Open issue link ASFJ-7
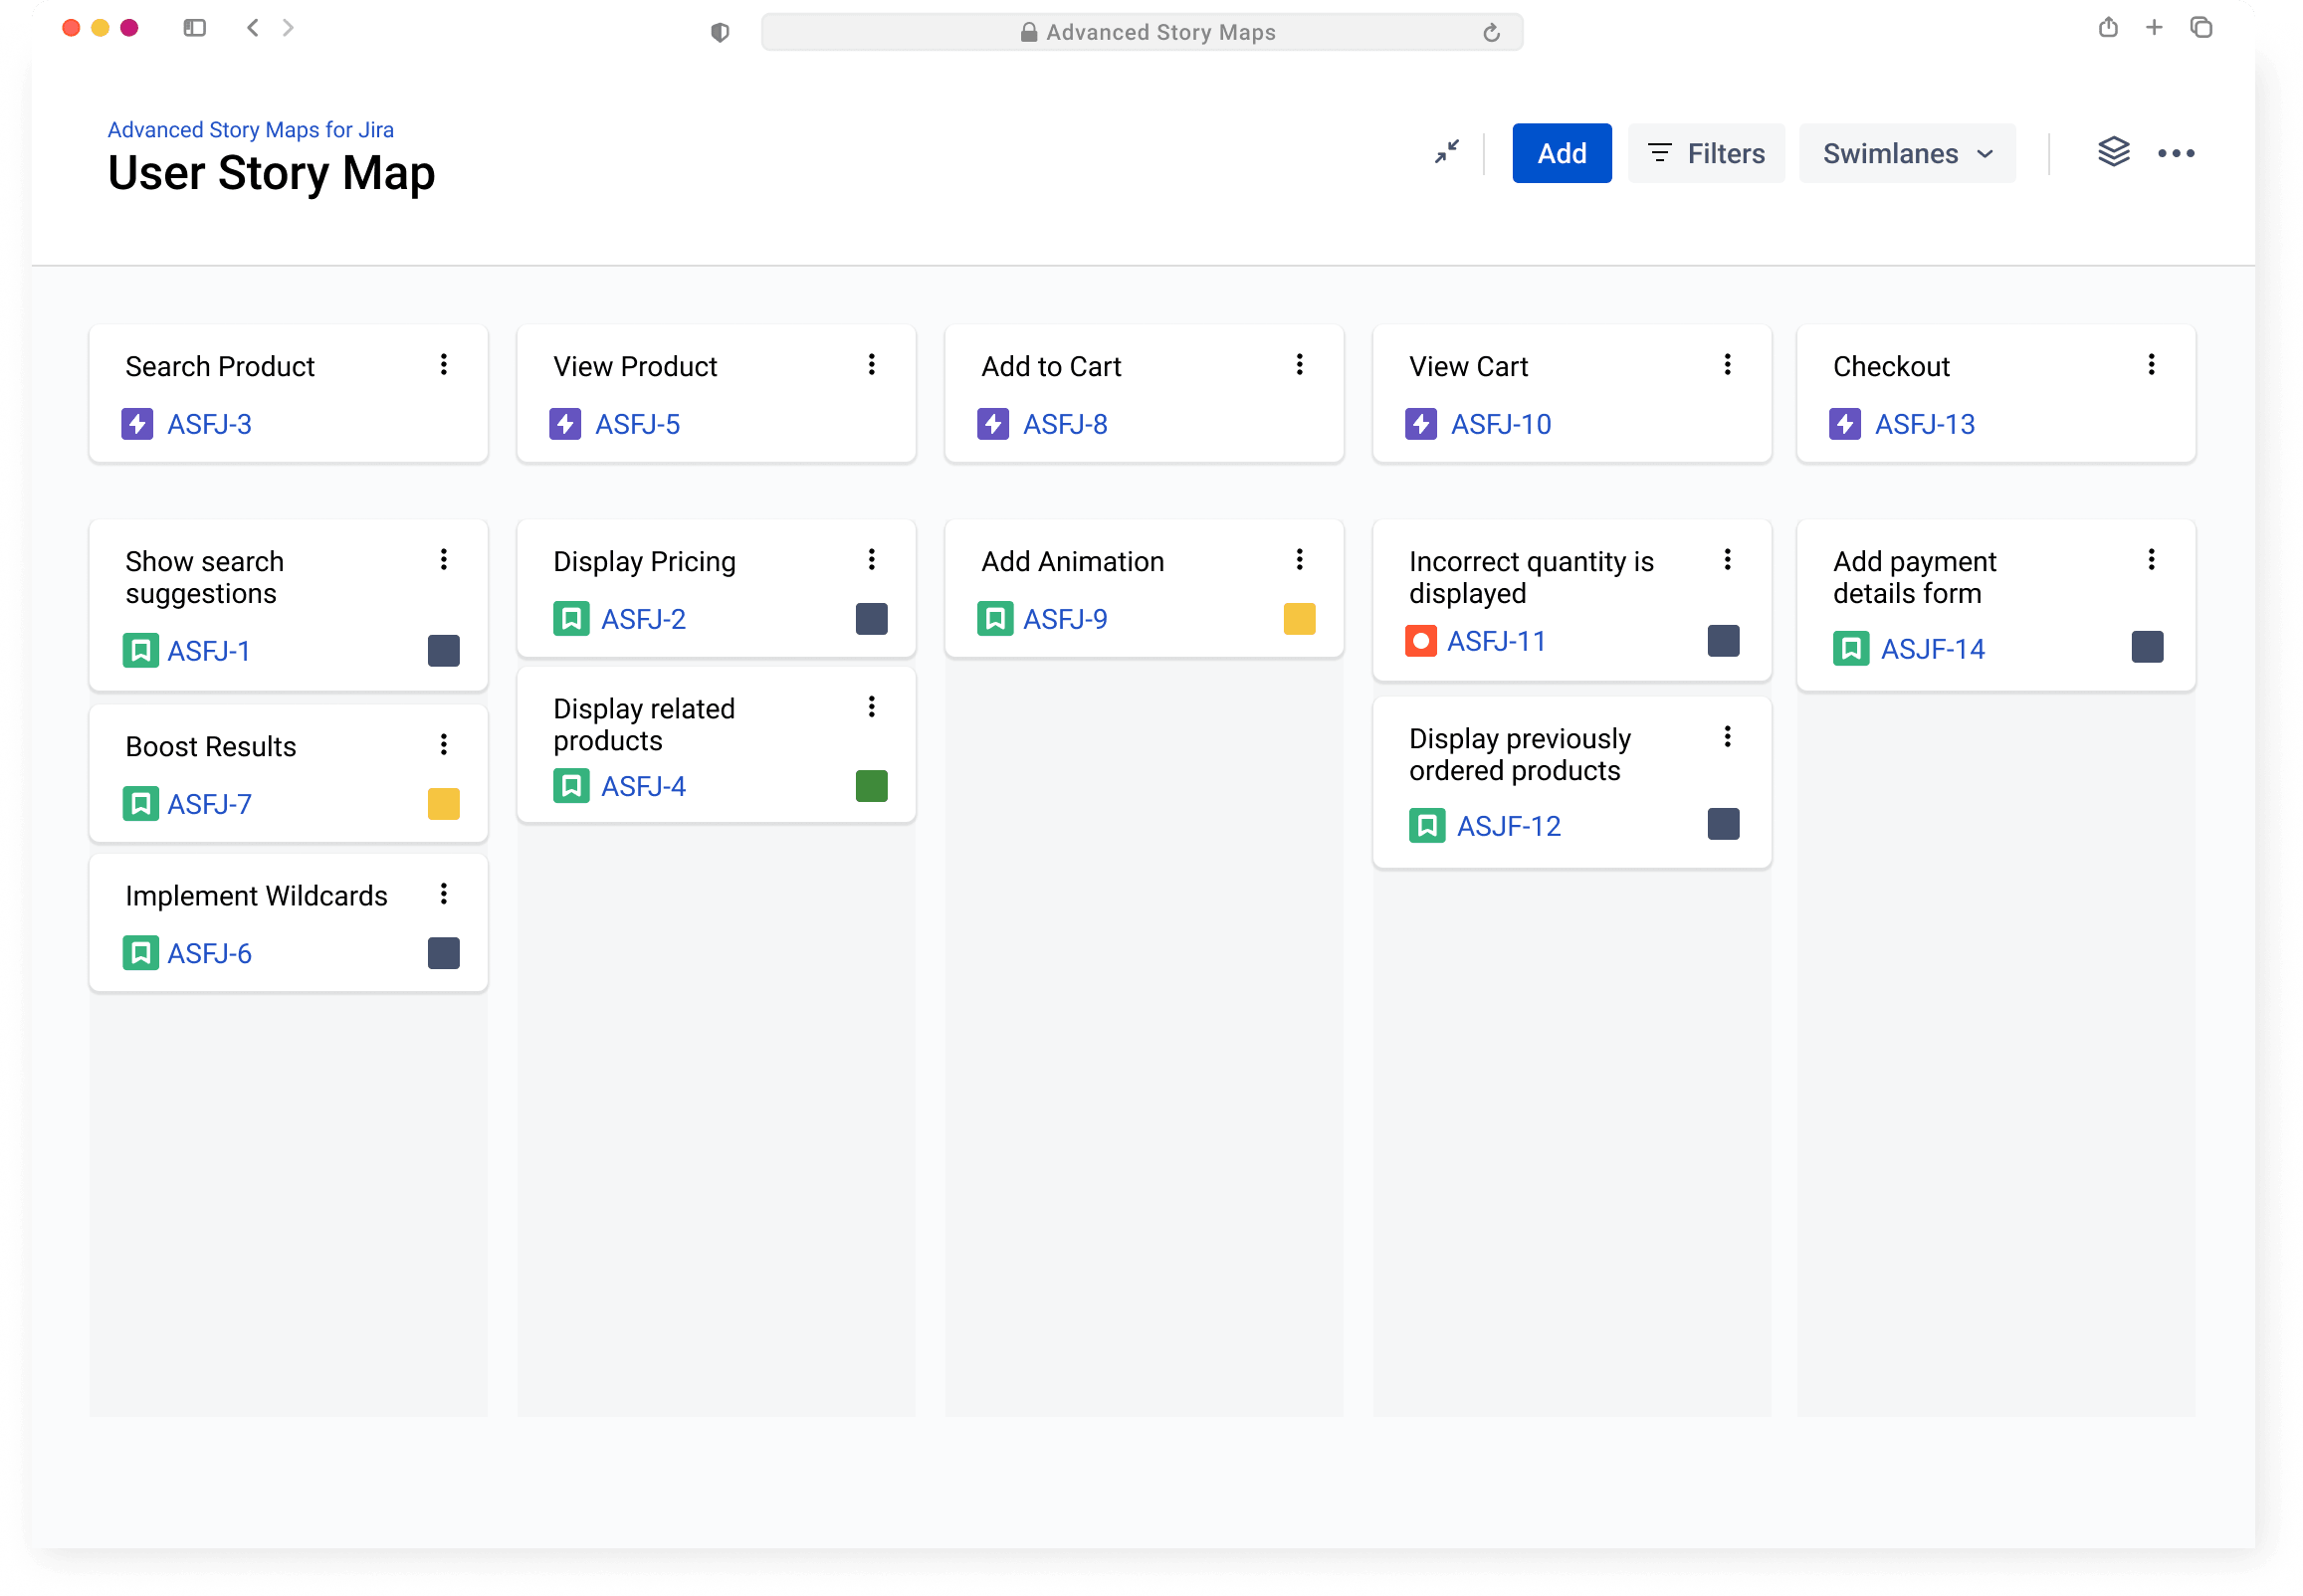This screenshot has height=1596, width=2303. click(209, 804)
